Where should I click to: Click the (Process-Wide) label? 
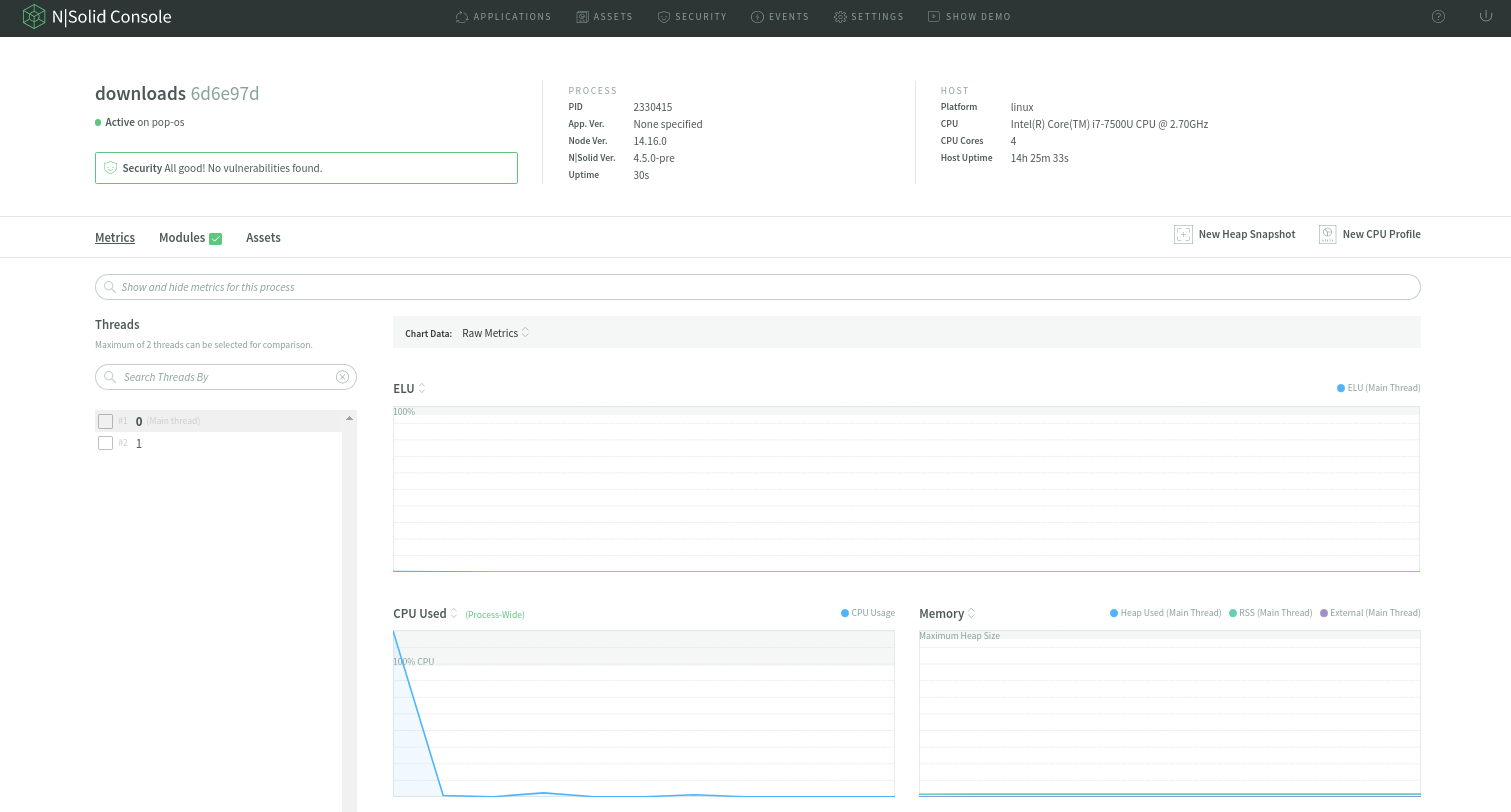495,614
